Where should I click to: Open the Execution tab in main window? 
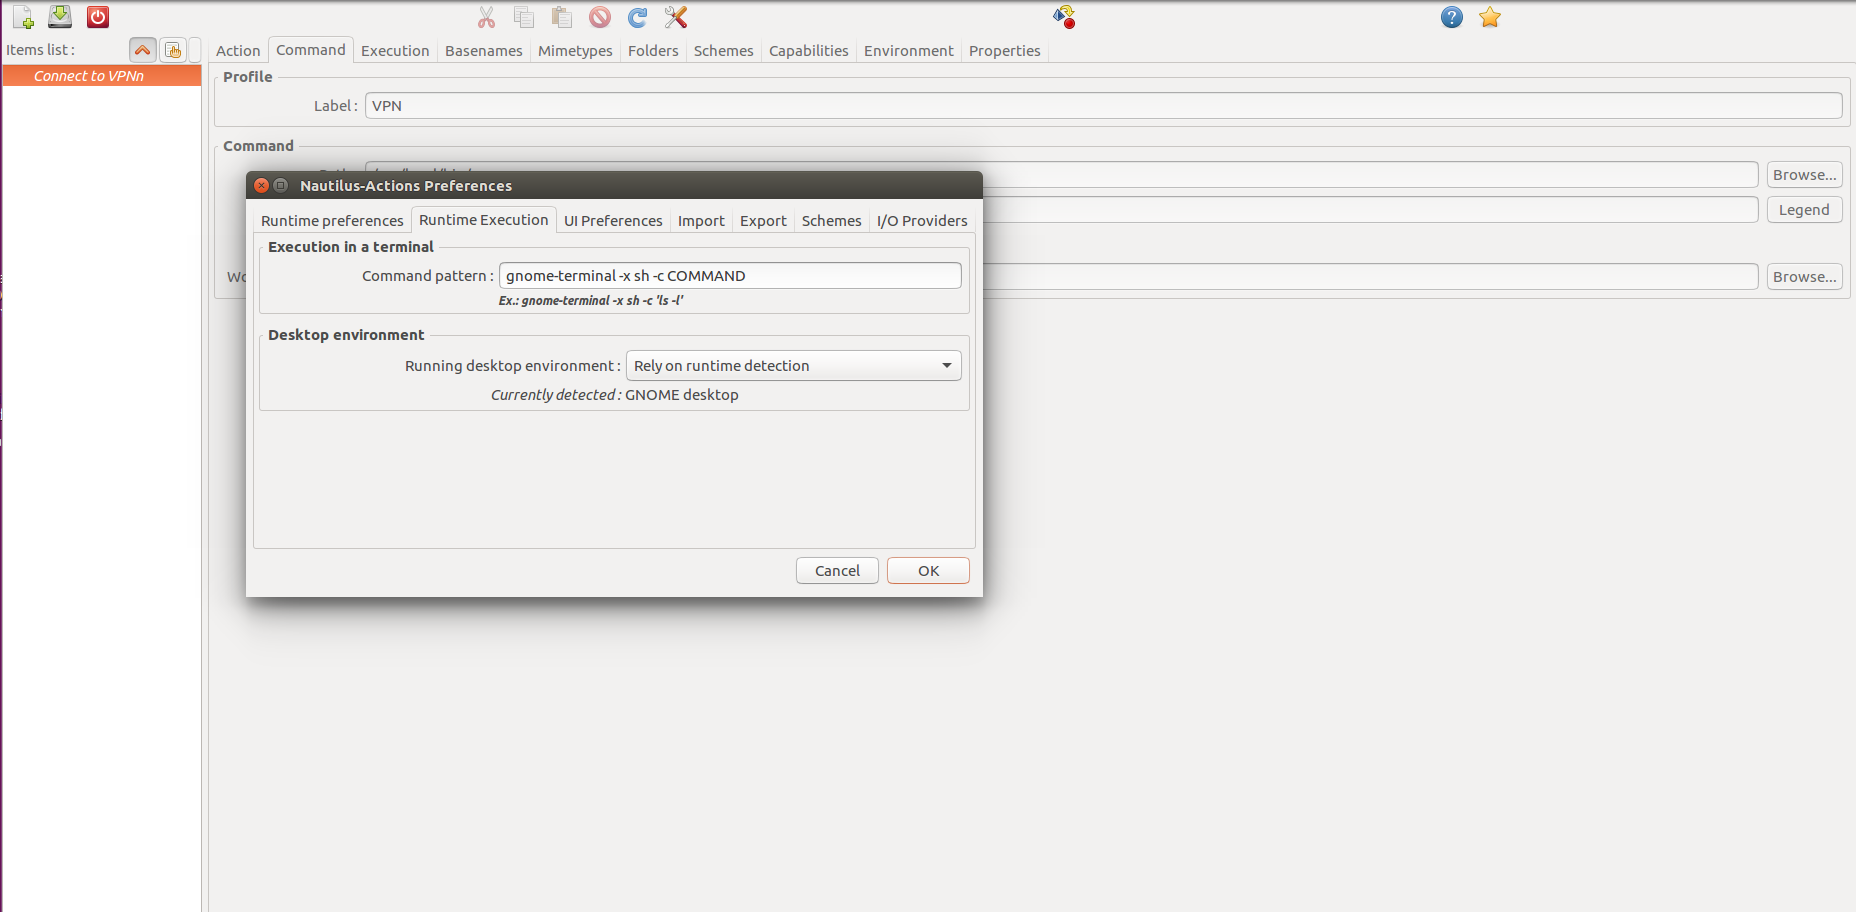pyautogui.click(x=395, y=51)
